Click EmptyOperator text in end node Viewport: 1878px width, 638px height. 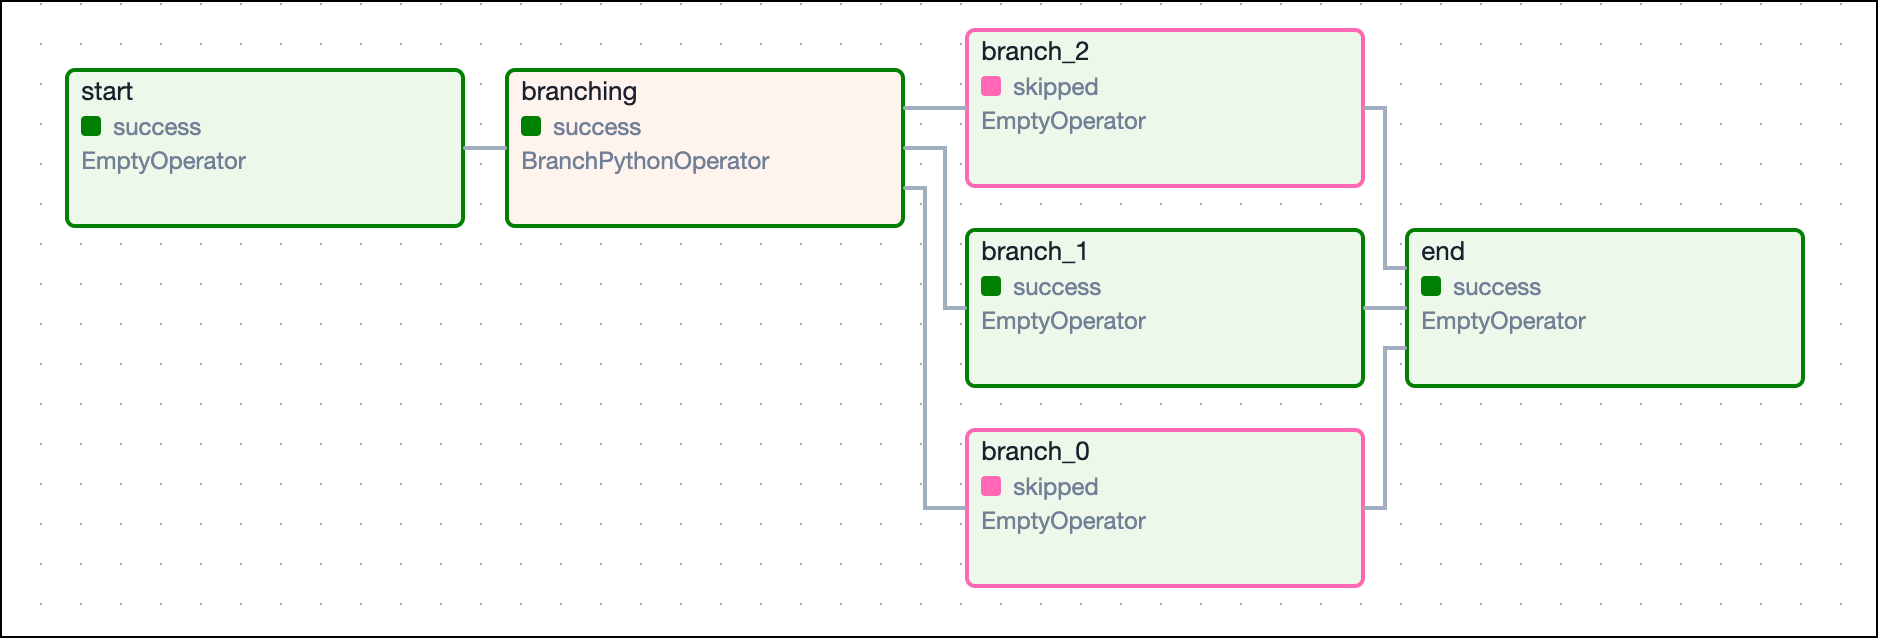(x=1503, y=321)
